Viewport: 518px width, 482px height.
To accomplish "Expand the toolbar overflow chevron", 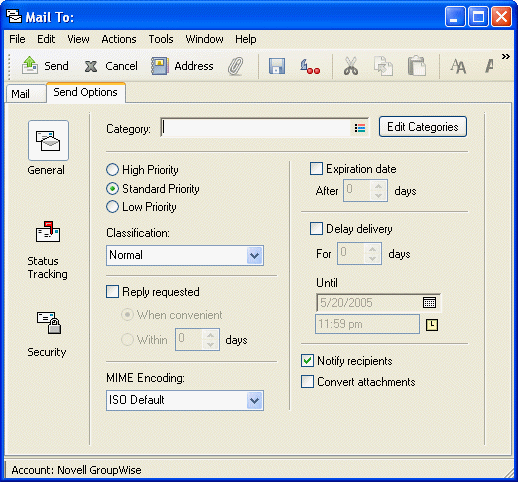I will (506, 56).
